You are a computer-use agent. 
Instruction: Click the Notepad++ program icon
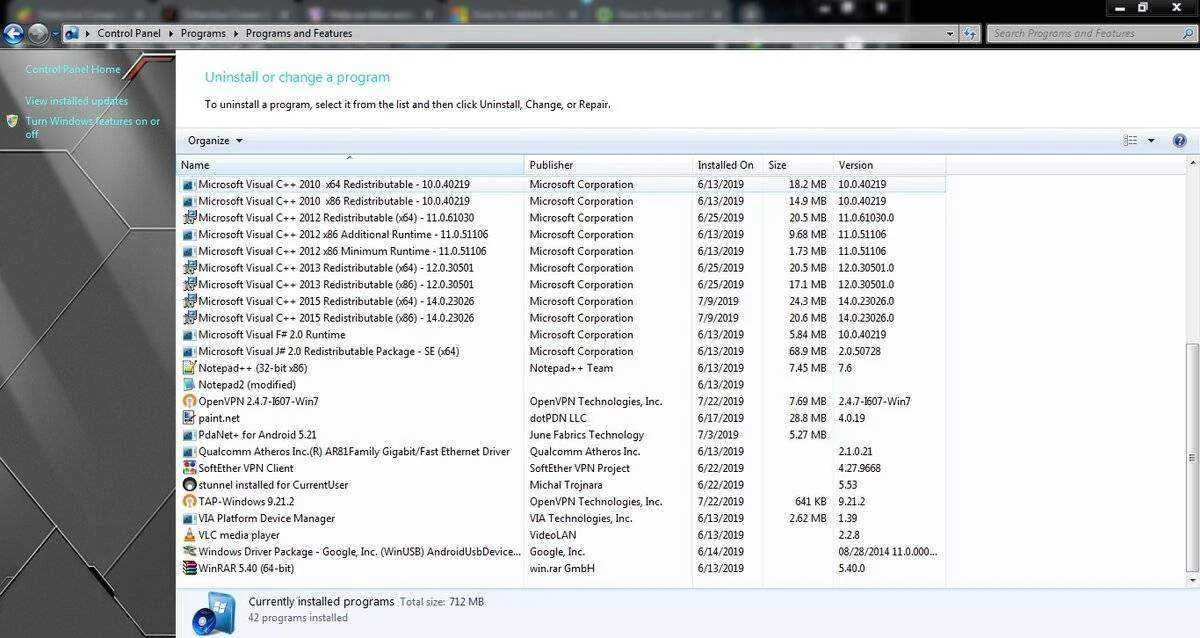pyautogui.click(x=190, y=368)
